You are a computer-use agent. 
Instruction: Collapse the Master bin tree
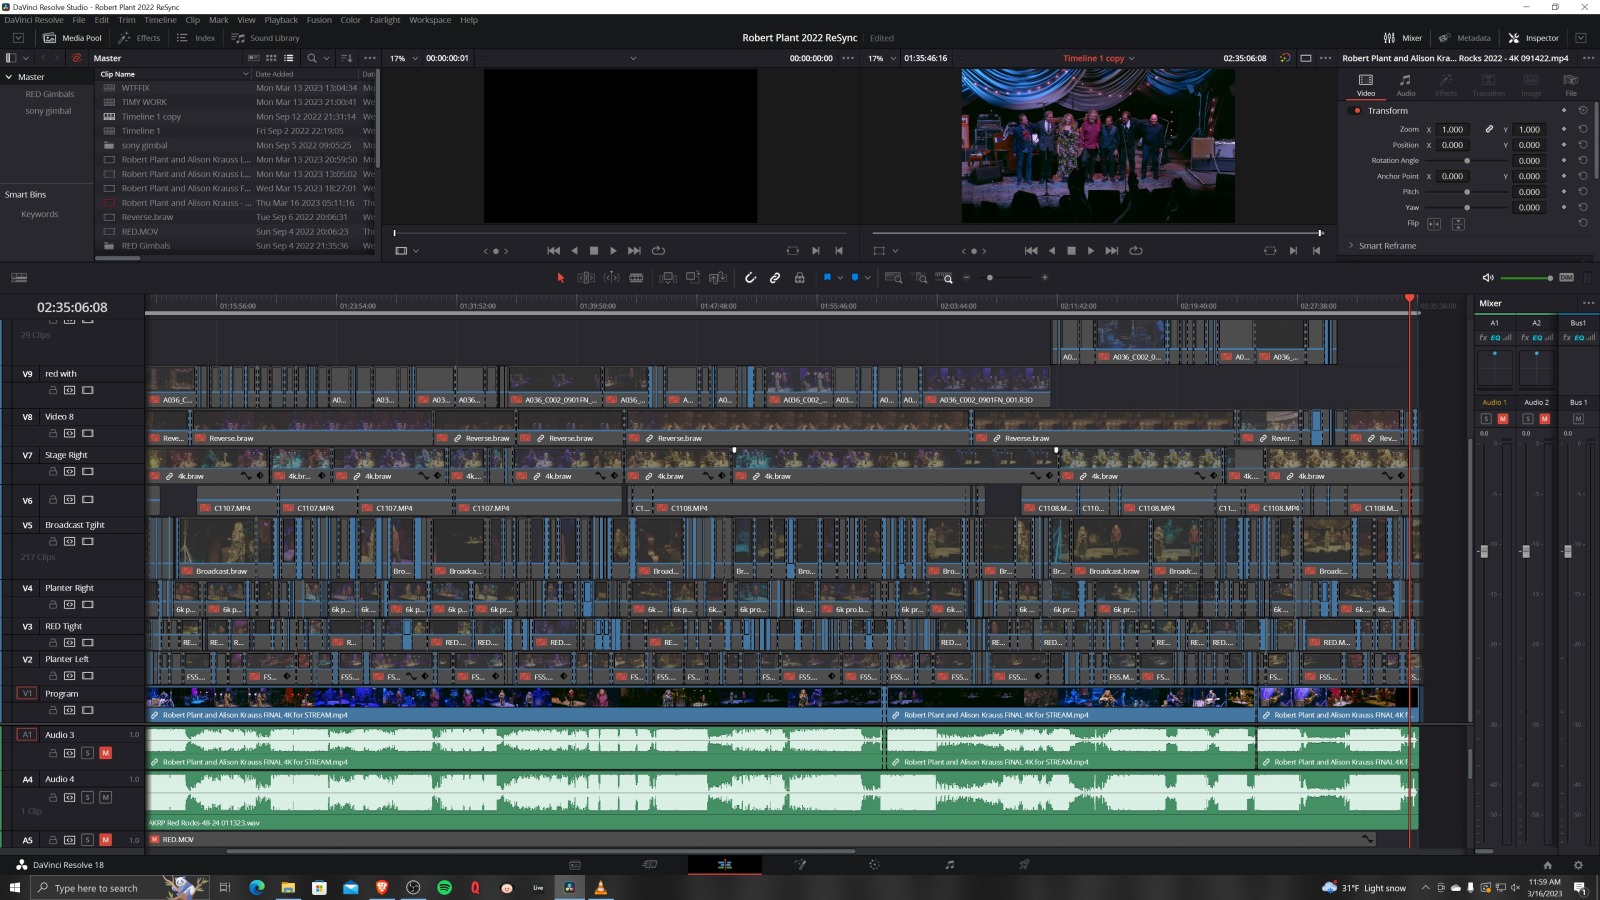click(9, 77)
